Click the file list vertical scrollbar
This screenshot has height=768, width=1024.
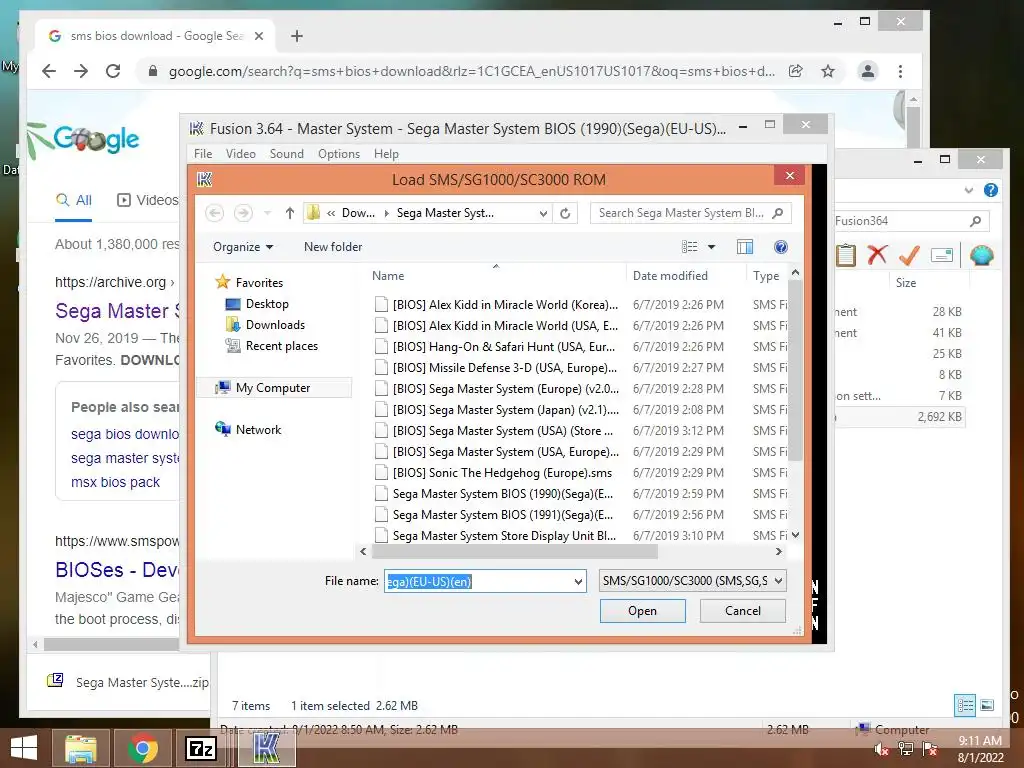(x=795, y=370)
